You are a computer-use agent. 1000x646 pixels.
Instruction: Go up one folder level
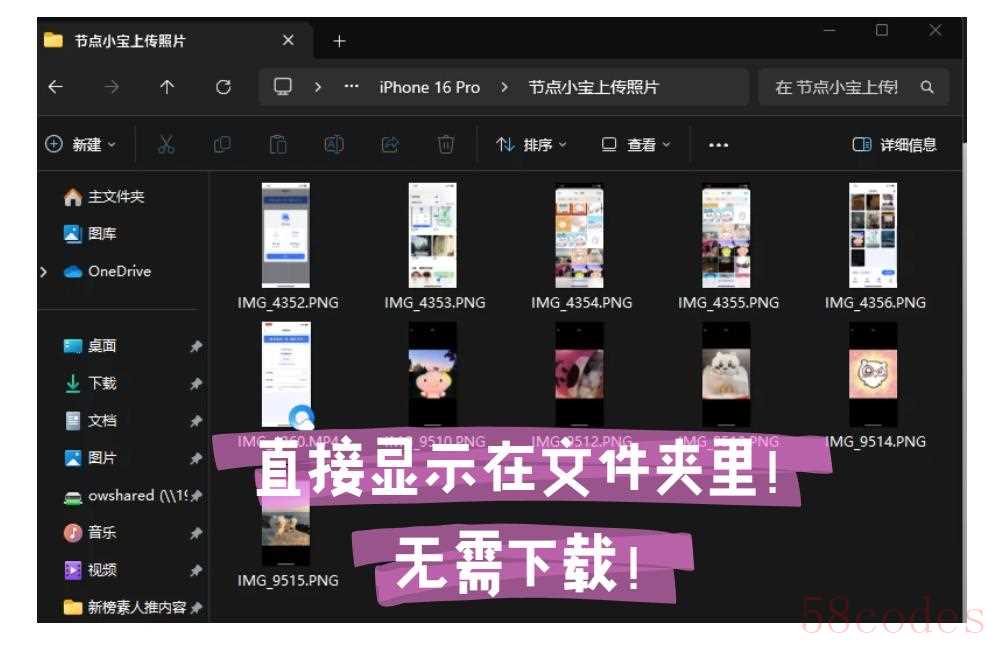pyautogui.click(x=167, y=87)
